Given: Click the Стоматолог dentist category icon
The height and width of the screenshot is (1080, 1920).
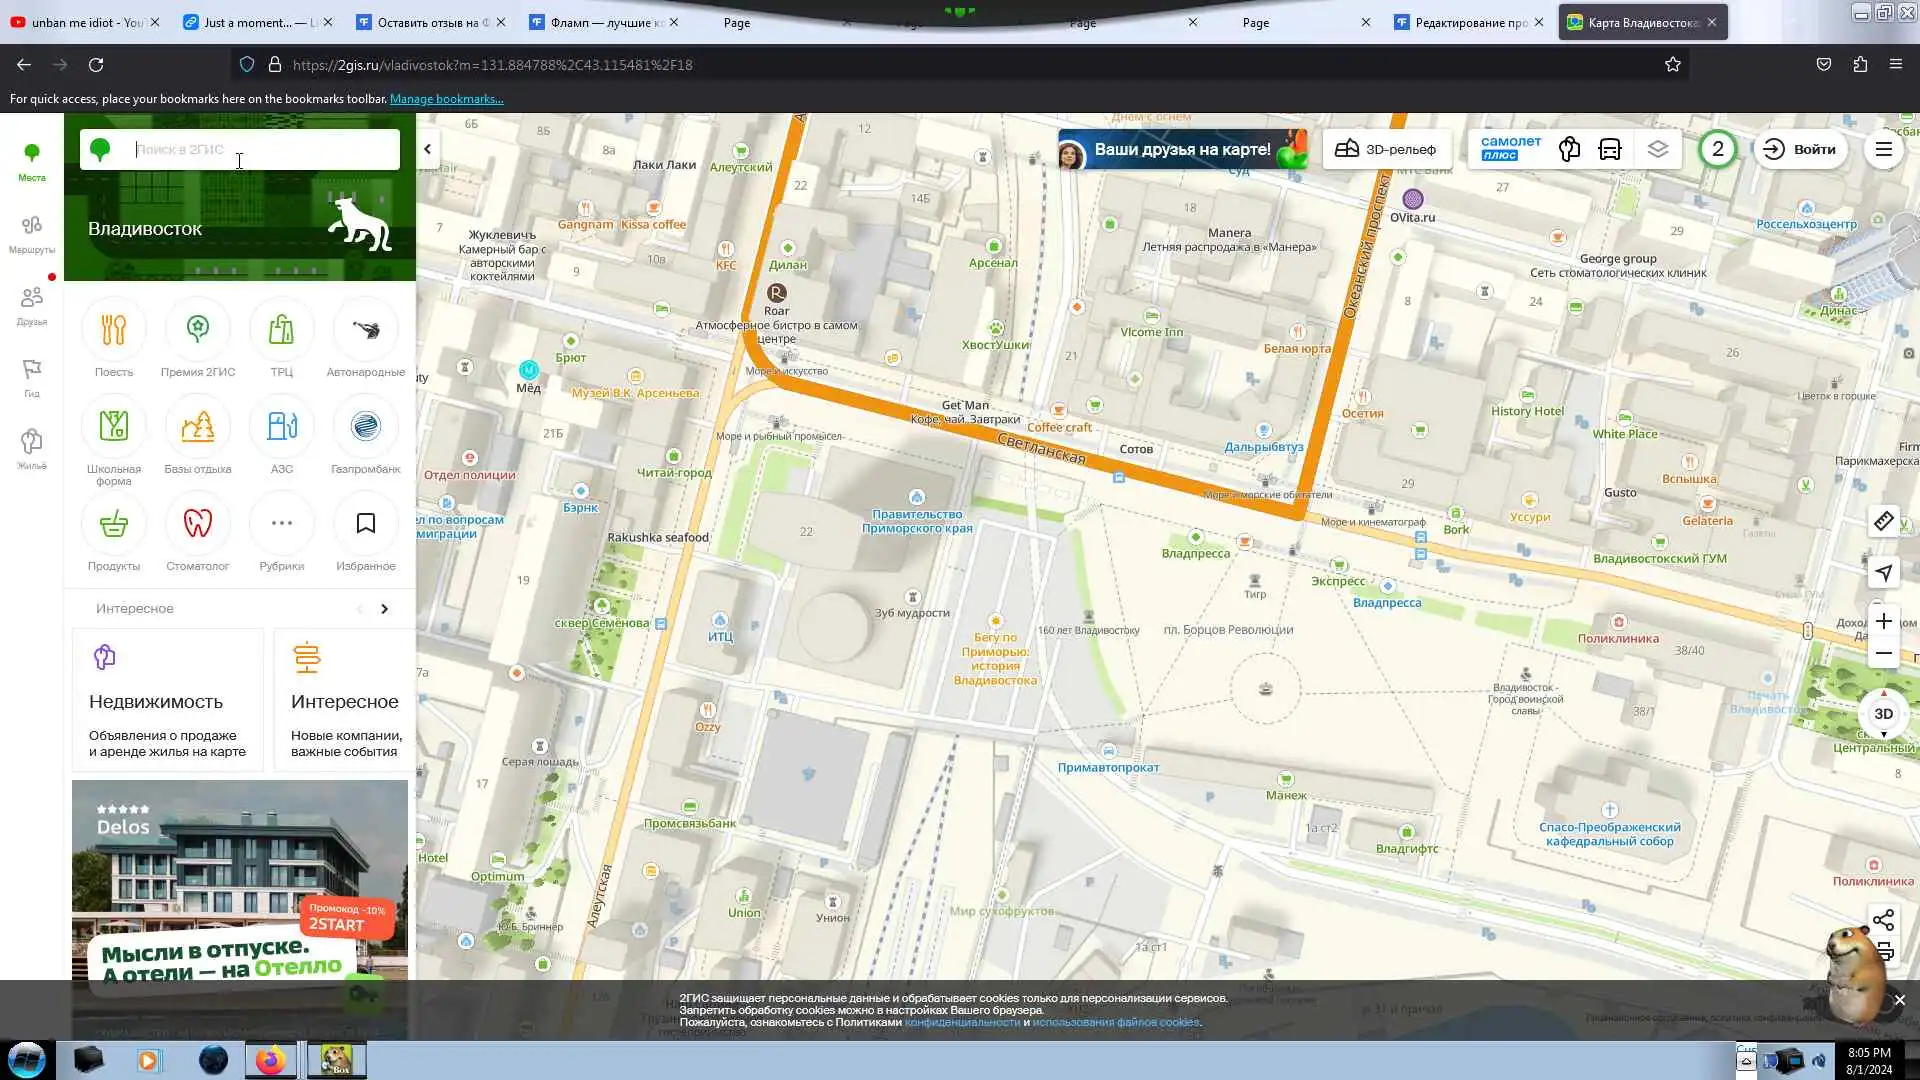Looking at the screenshot, I should 197,524.
